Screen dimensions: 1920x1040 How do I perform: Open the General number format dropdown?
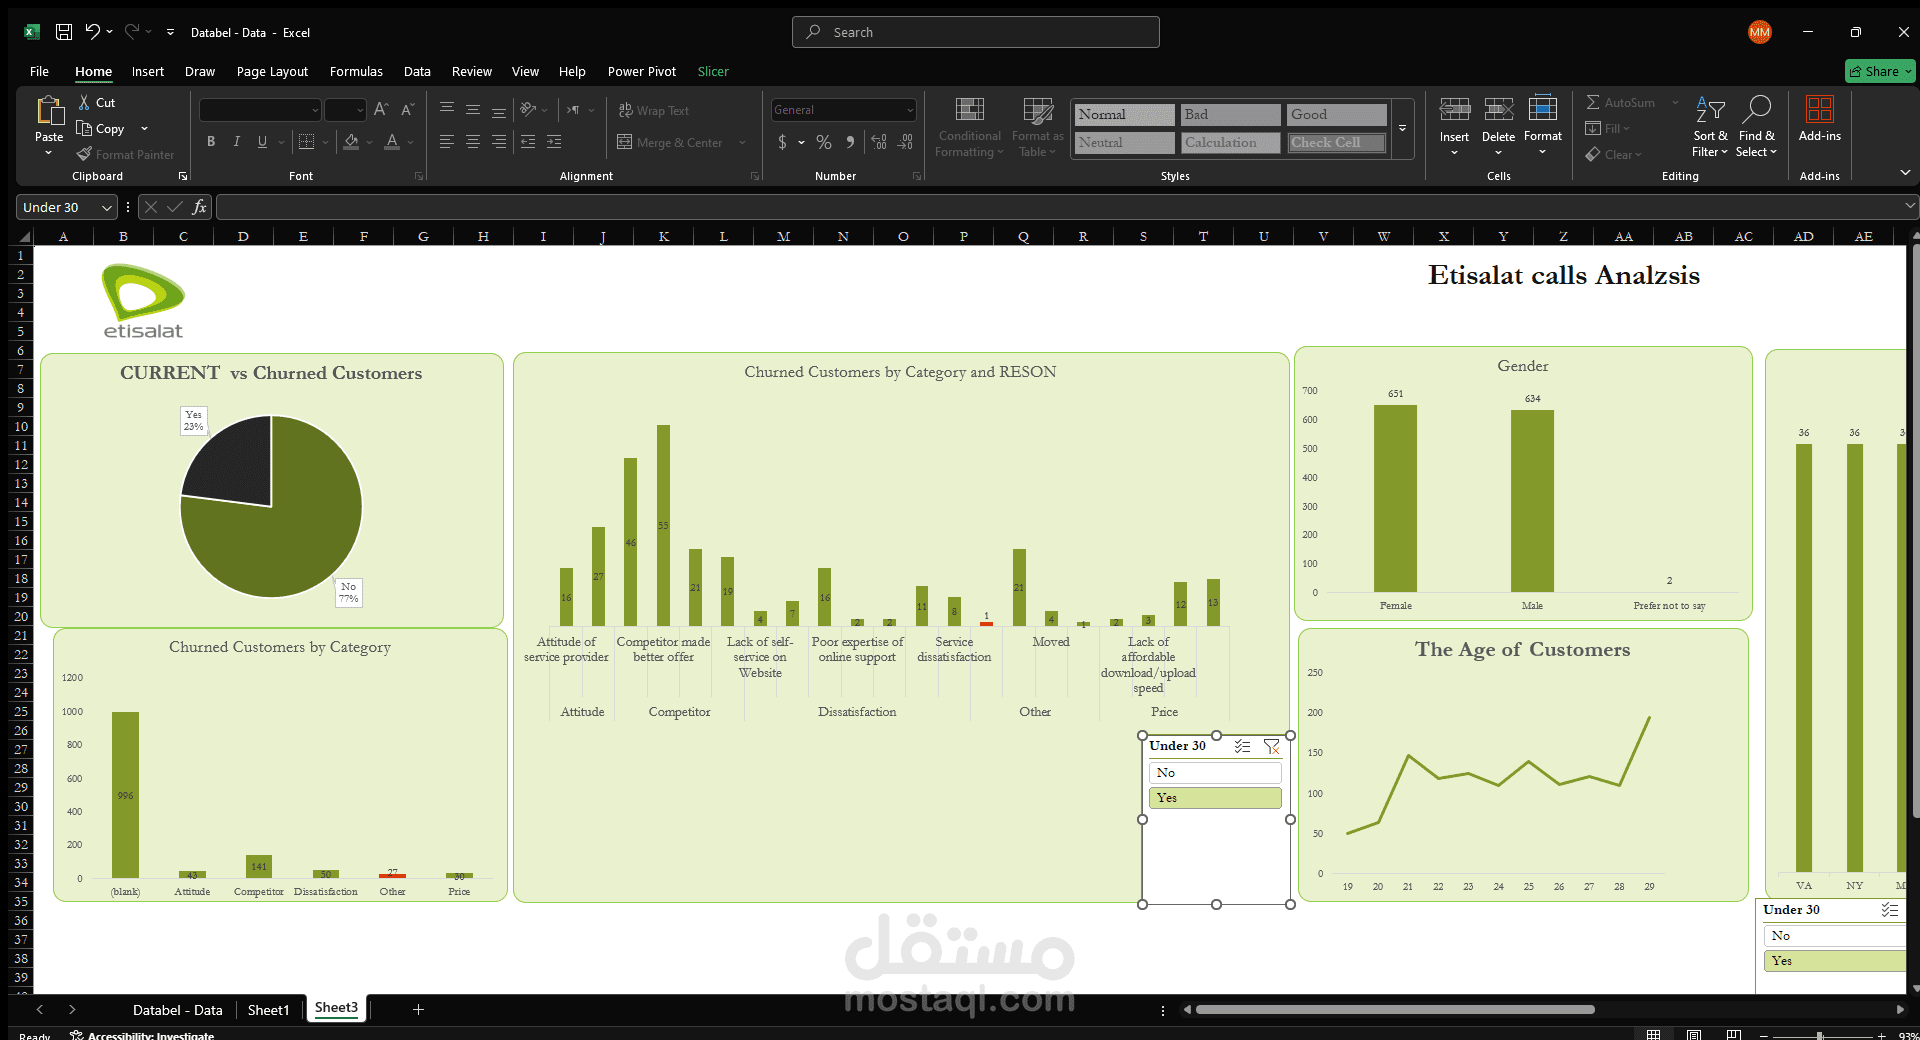[910, 110]
